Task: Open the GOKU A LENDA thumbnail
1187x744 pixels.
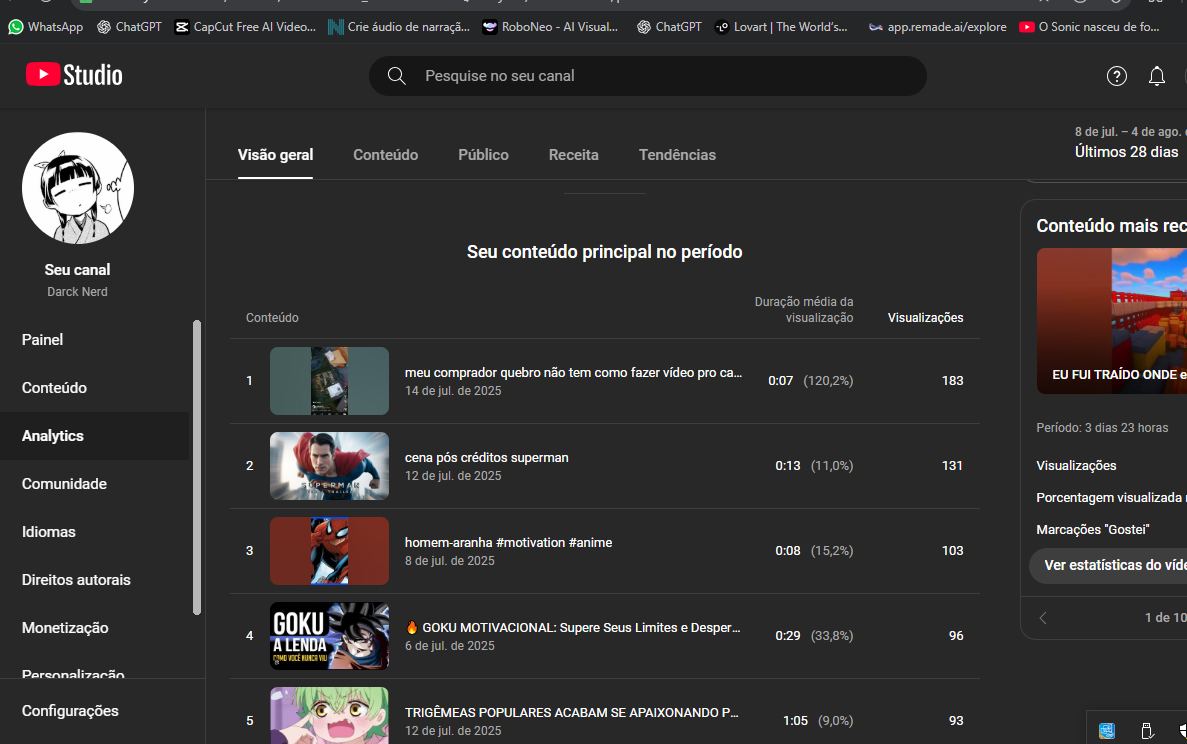Action: click(329, 636)
